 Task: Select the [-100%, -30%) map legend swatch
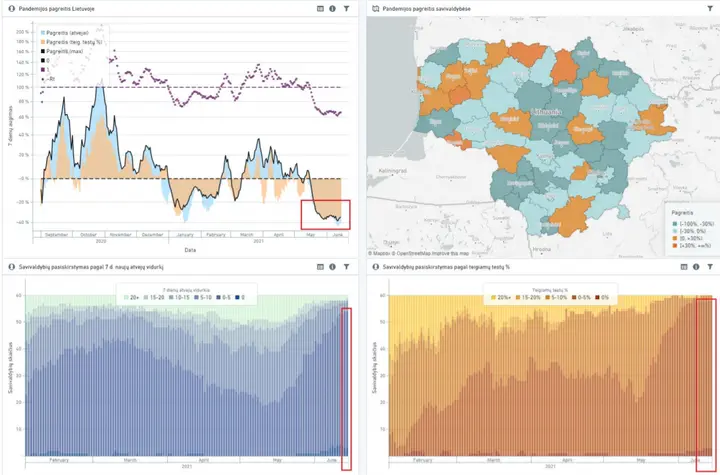(x=674, y=224)
